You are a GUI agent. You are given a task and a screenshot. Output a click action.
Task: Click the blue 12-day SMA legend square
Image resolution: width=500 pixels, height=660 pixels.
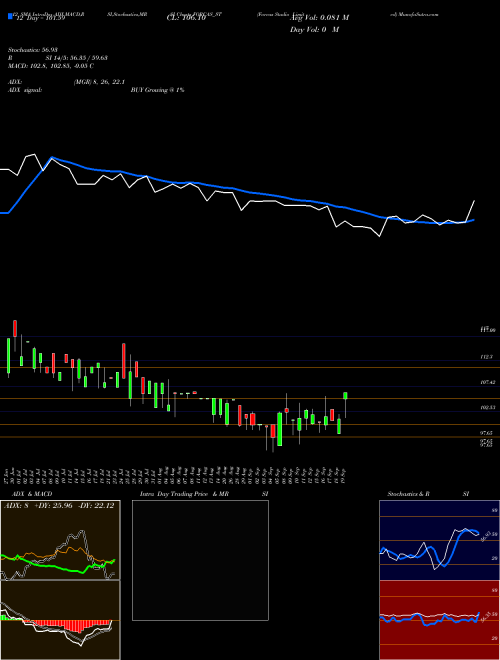tap(10, 16)
